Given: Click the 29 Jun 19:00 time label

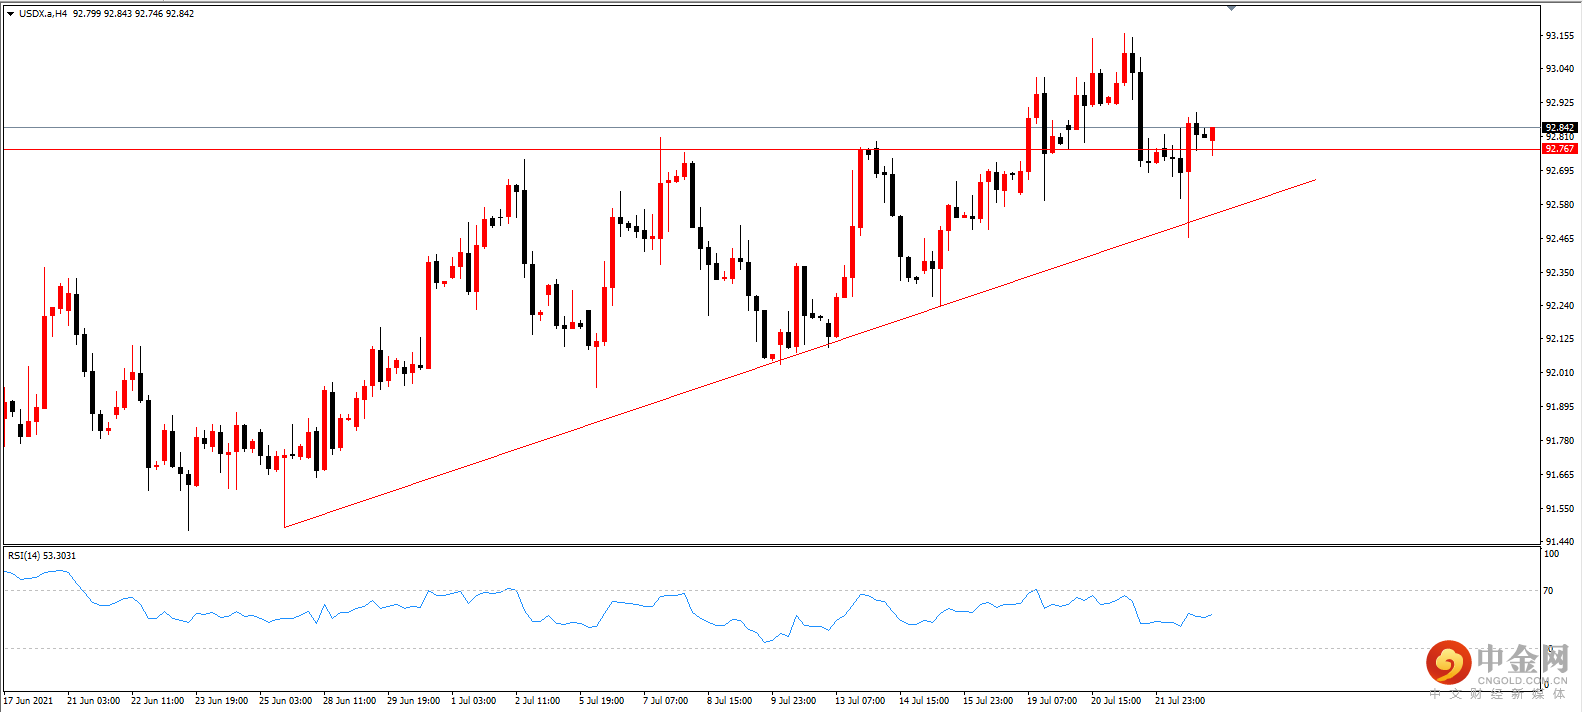Looking at the screenshot, I should point(413,701).
